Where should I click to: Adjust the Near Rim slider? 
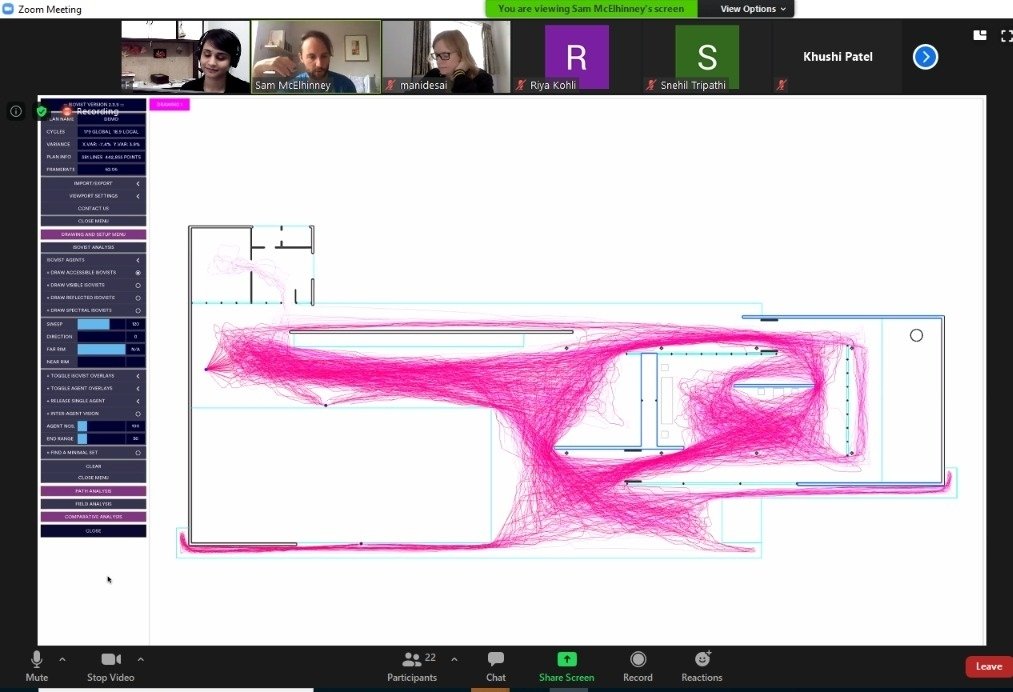pyautogui.click(x=101, y=362)
